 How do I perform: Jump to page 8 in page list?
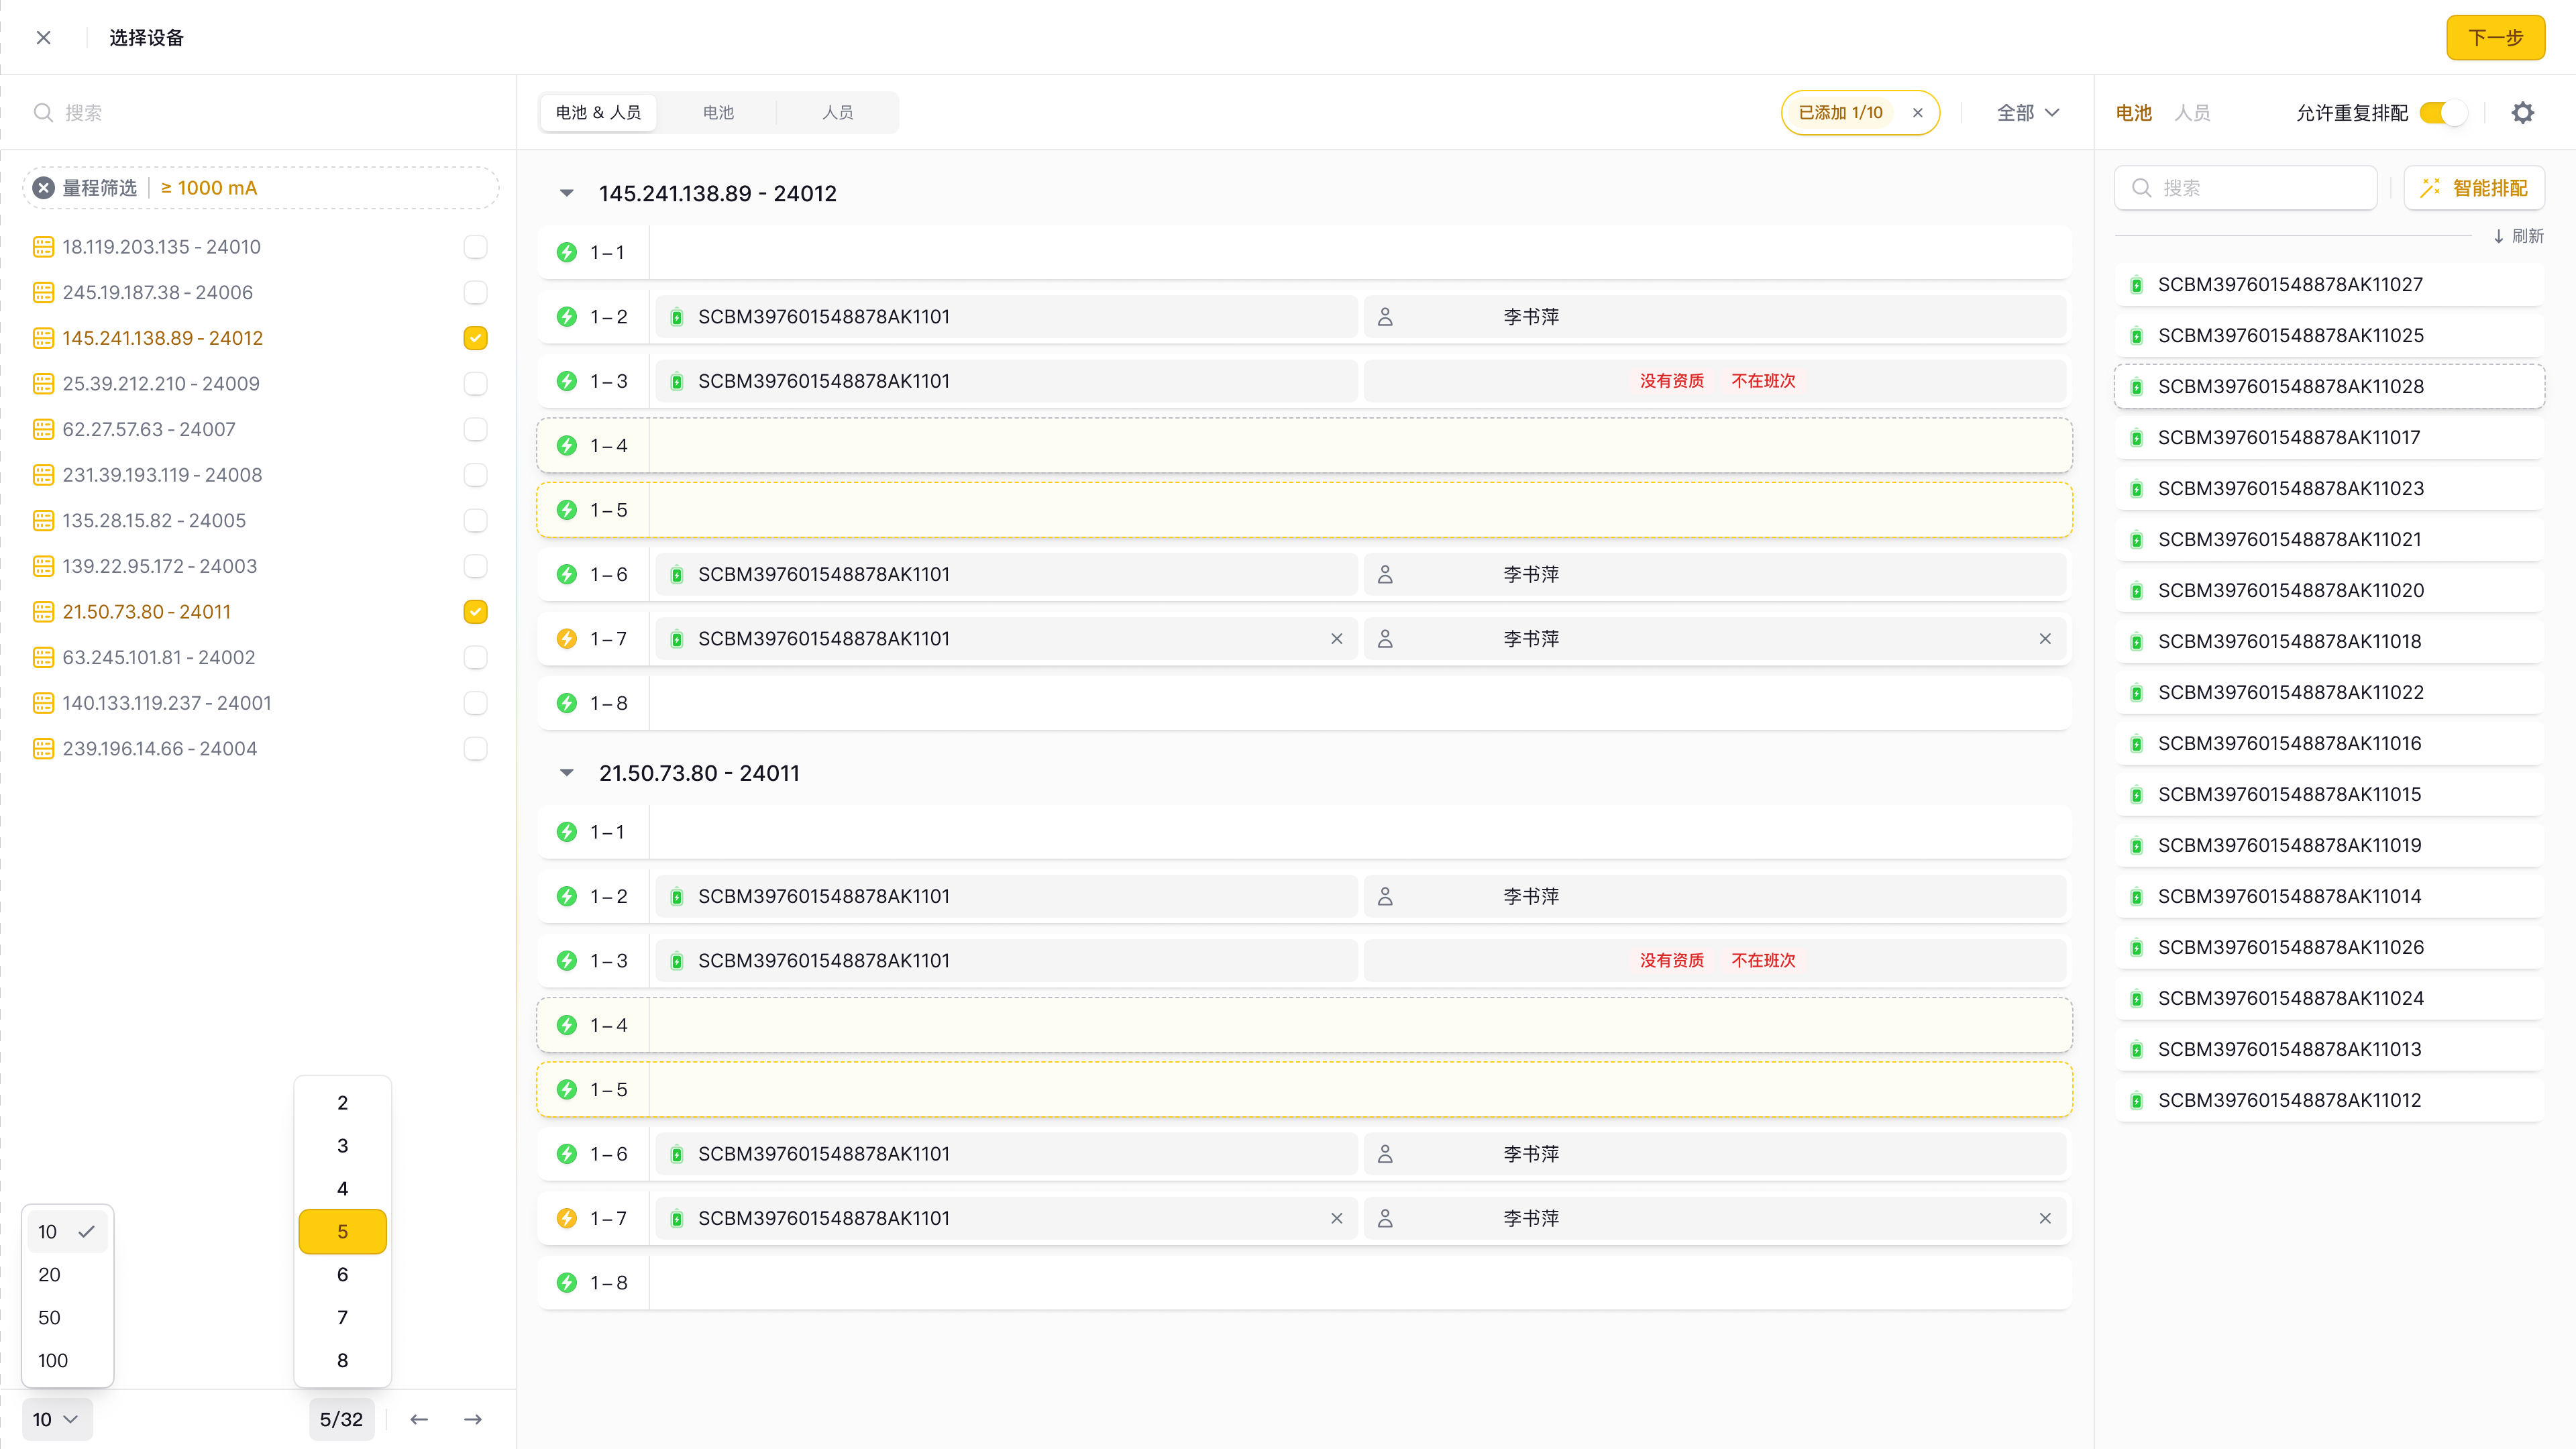coord(342,1361)
